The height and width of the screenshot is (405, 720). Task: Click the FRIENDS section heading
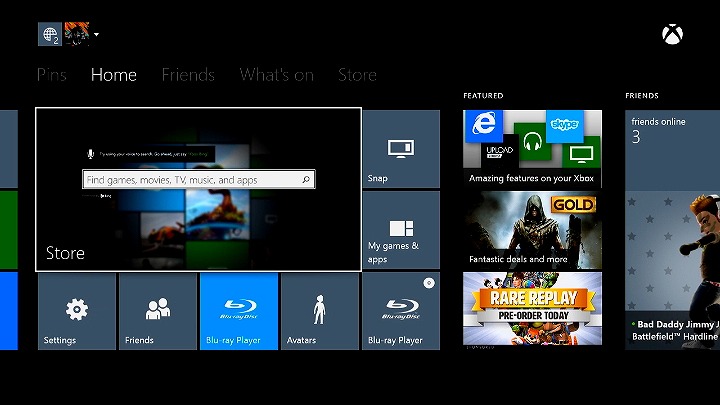(x=641, y=96)
